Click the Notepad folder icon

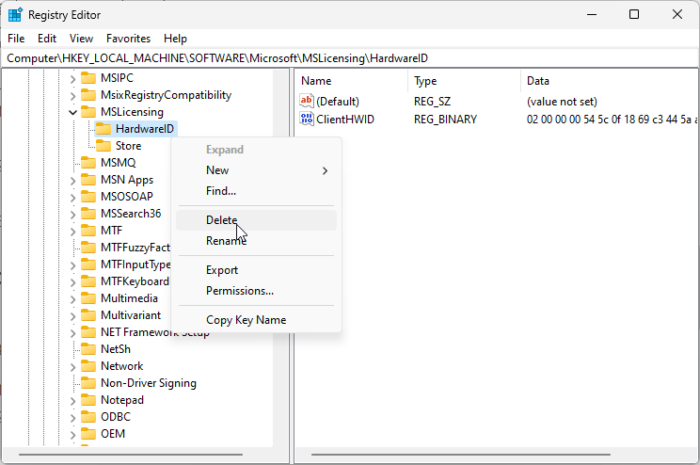click(88, 400)
